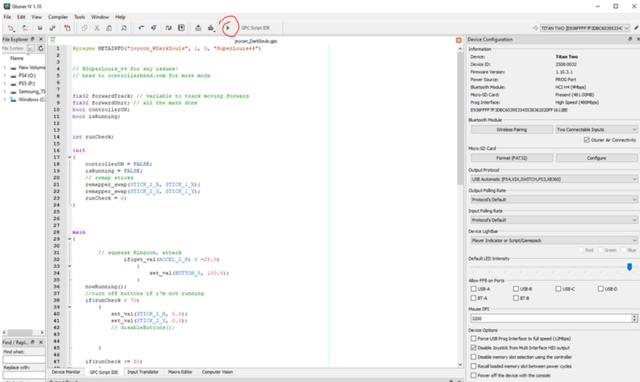Viewport: 640px width, 382px height.
Task: Enable FPS on USB-A port
Action: (x=473, y=289)
